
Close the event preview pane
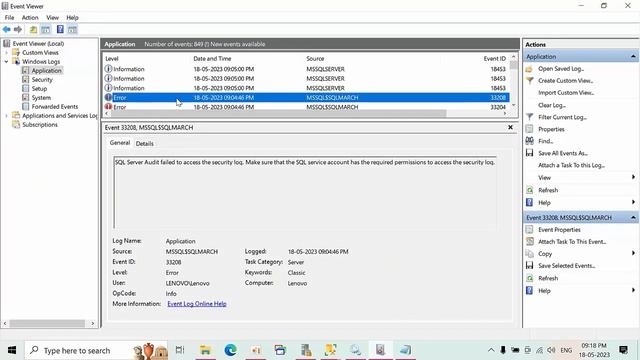(510, 127)
